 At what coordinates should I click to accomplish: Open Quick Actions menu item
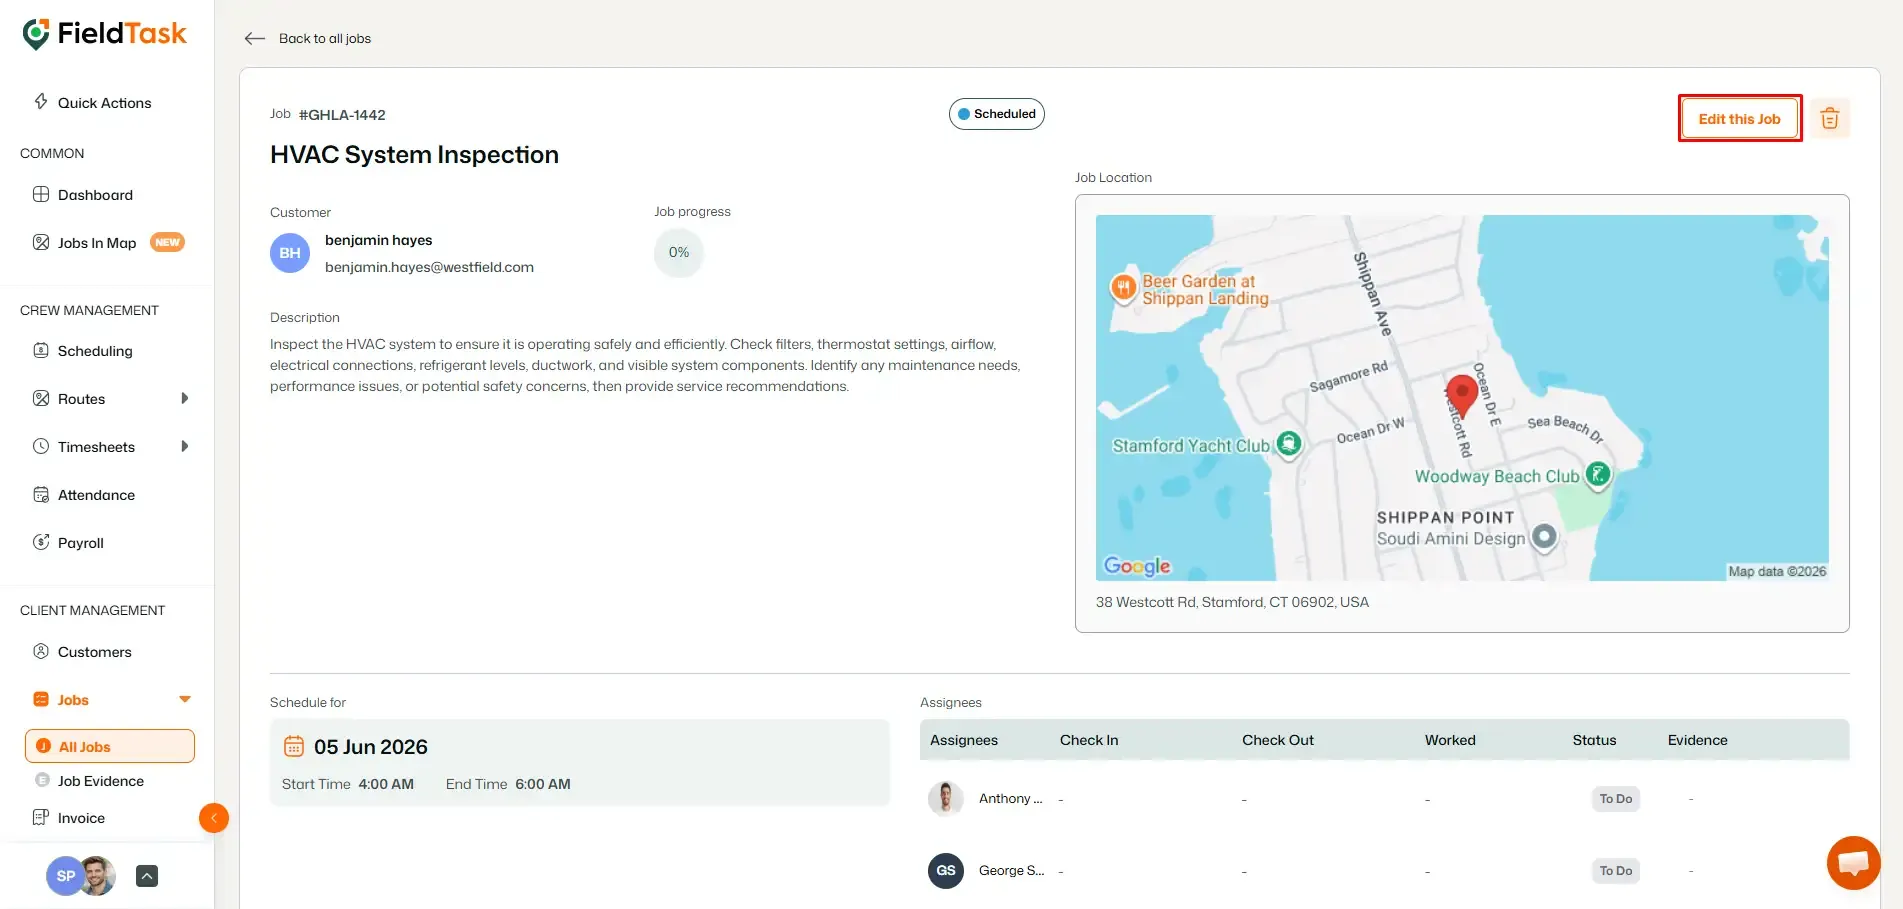click(x=105, y=103)
